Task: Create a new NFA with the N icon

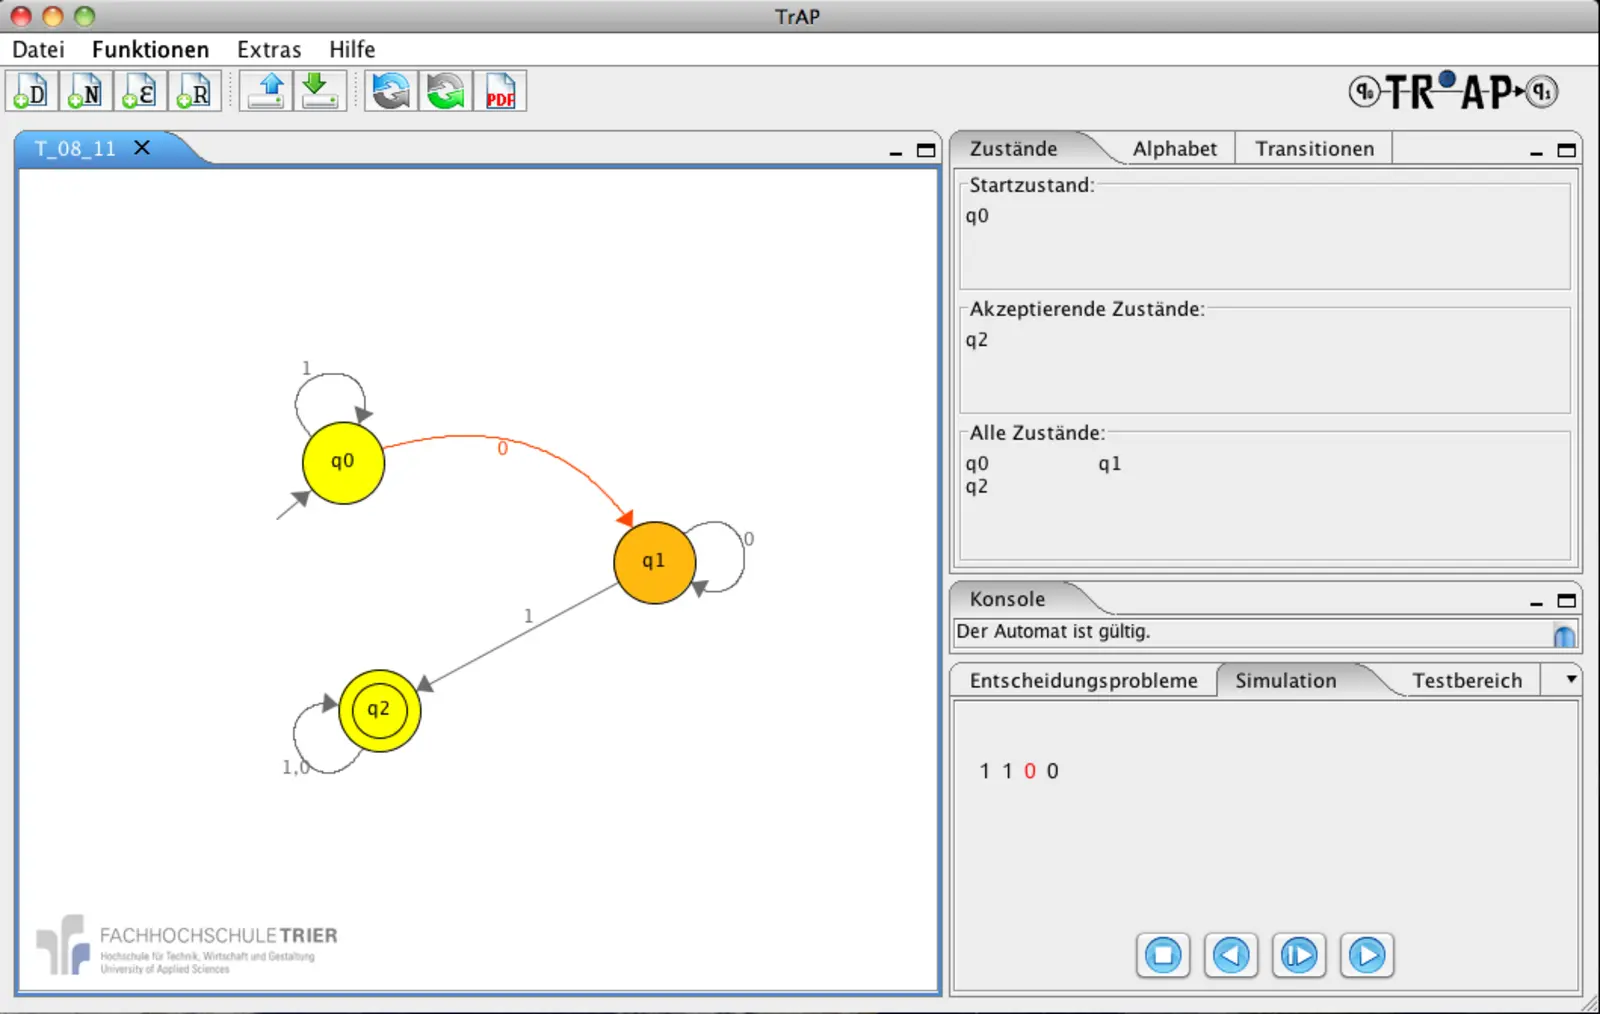Action: (86, 92)
